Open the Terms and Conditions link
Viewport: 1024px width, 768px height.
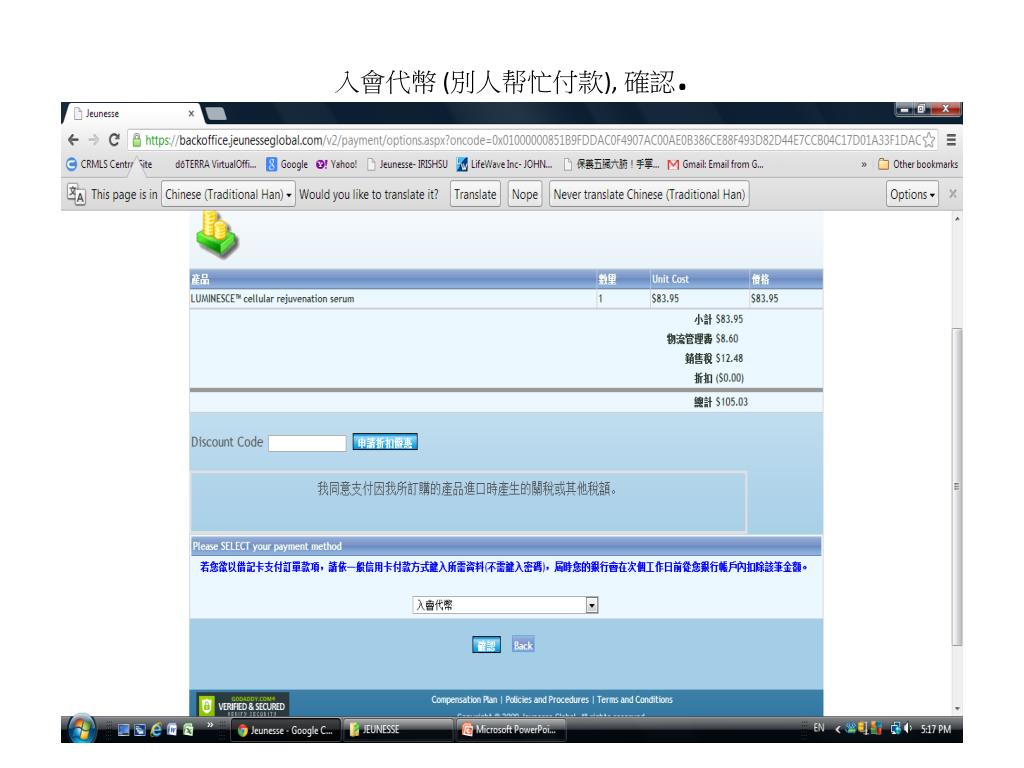[634, 699]
